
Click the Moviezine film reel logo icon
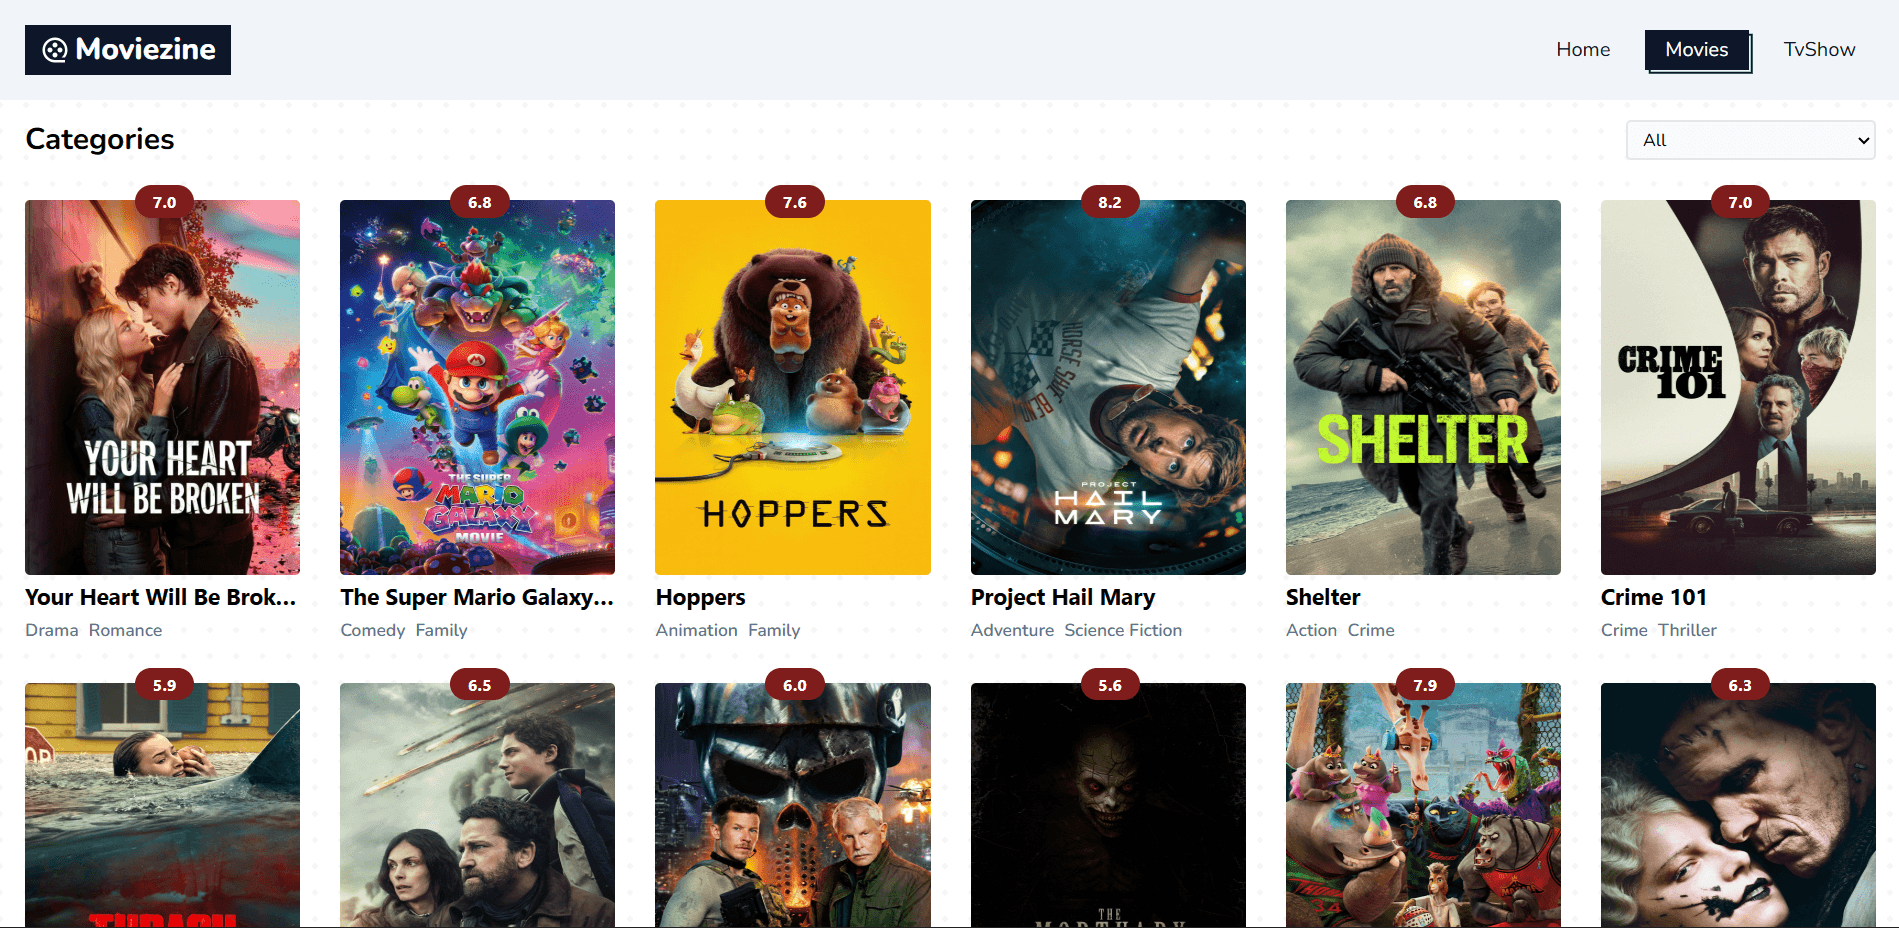tap(55, 50)
